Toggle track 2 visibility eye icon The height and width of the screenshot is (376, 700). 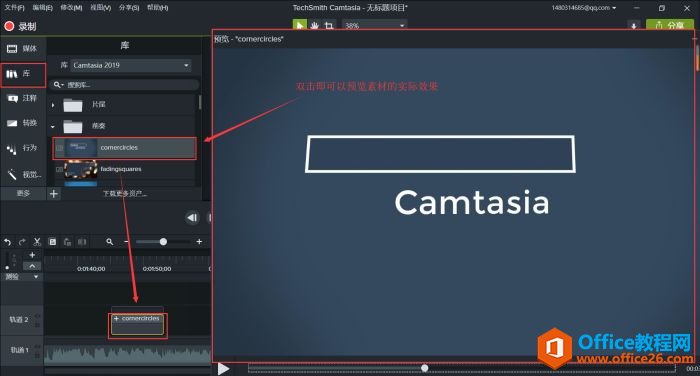click(x=38, y=317)
